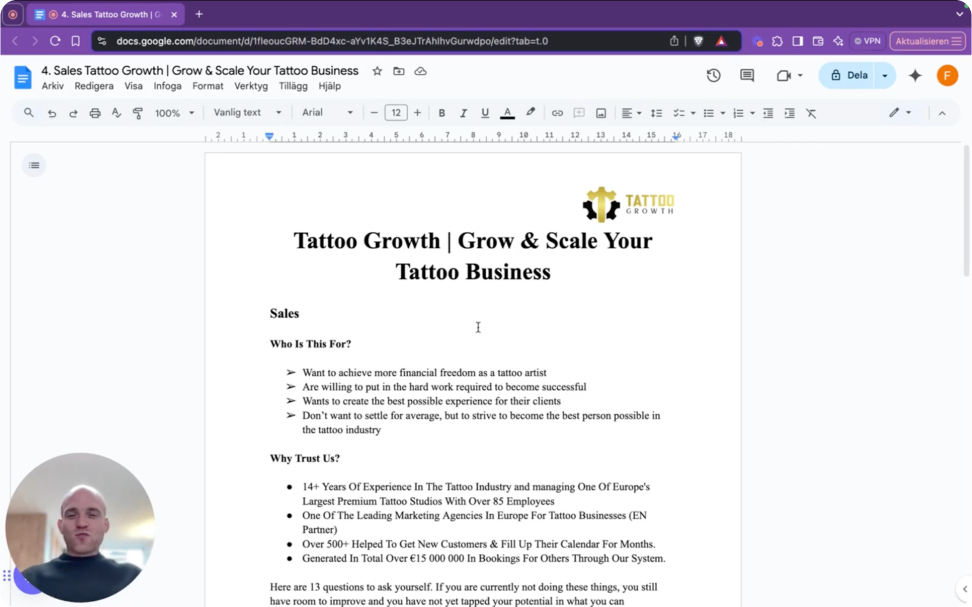Open the checklist options arrow
The width and height of the screenshot is (972, 607).
tap(692, 113)
